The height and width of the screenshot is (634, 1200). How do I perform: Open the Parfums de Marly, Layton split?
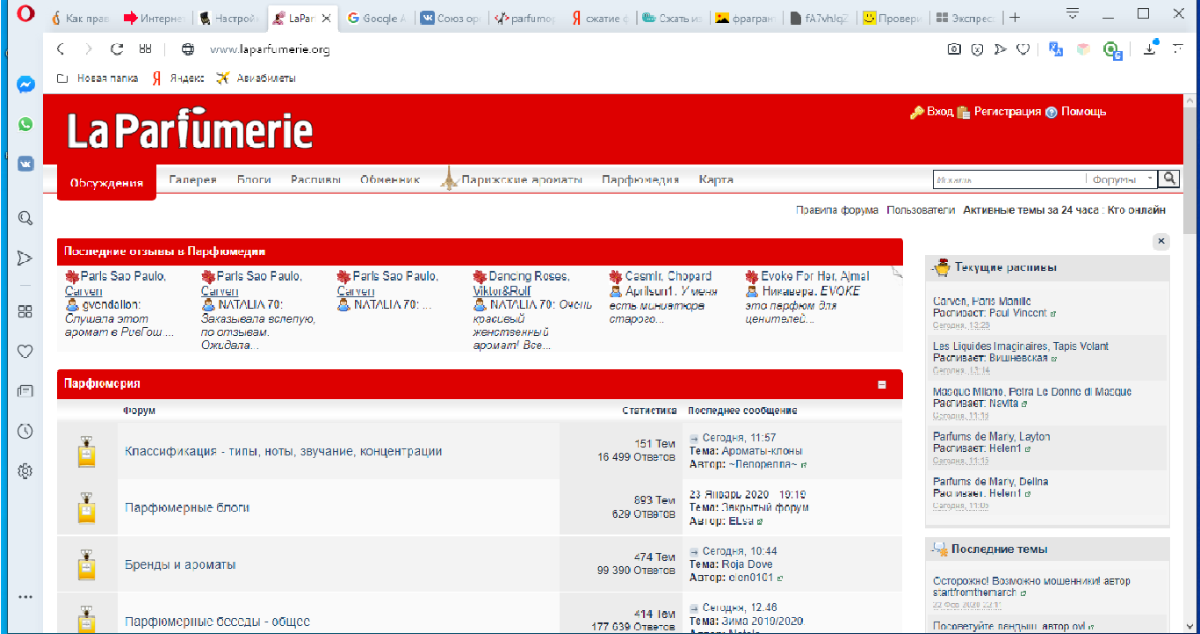[991, 437]
